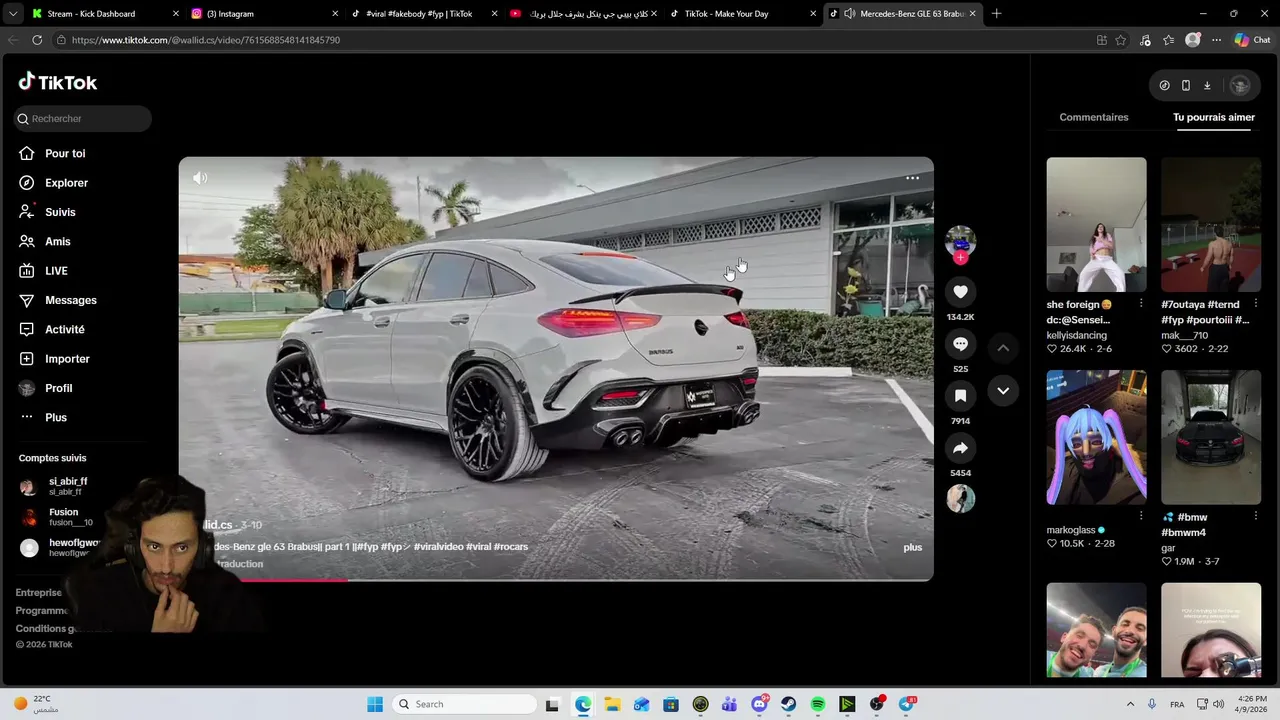Open browser settings ellipsis menu

[1216, 40]
